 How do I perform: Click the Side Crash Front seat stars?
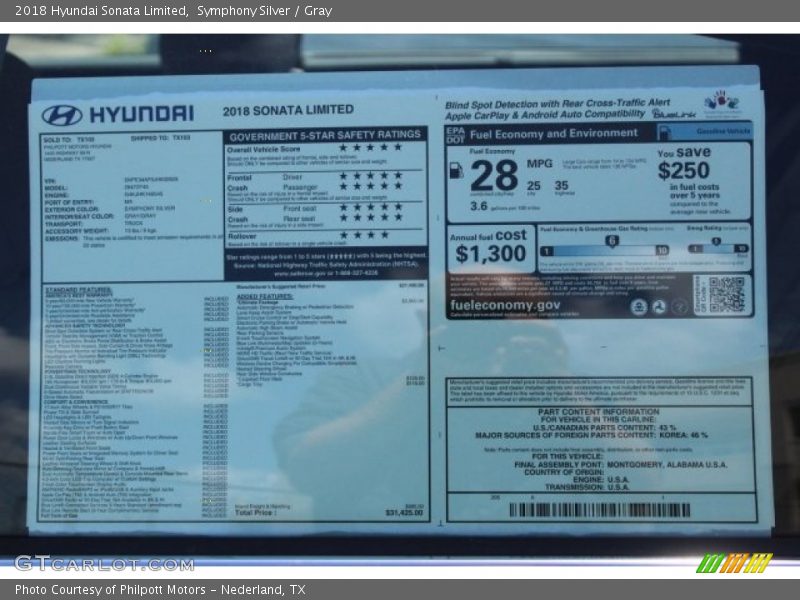pyautogui.click(x=370, y=207)
